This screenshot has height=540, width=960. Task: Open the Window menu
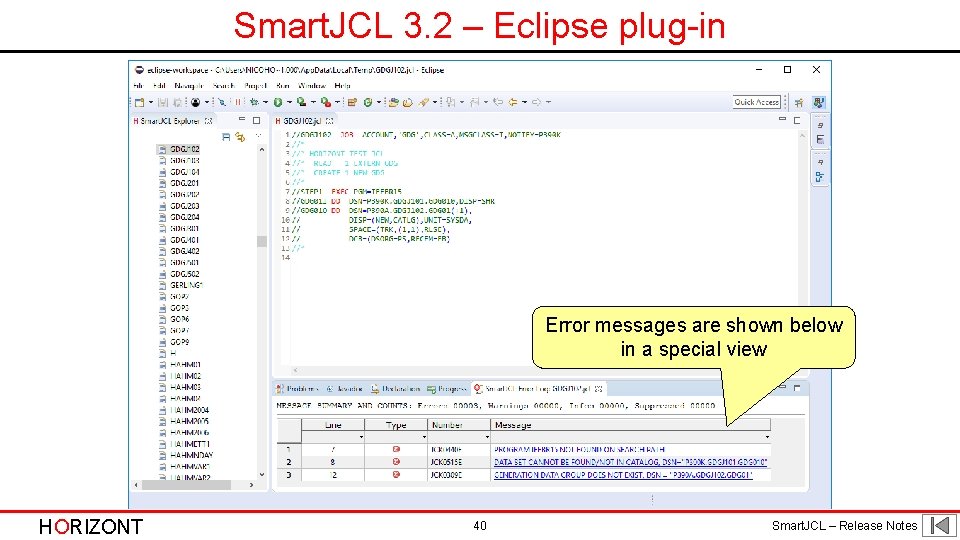(x=312, y=86)
